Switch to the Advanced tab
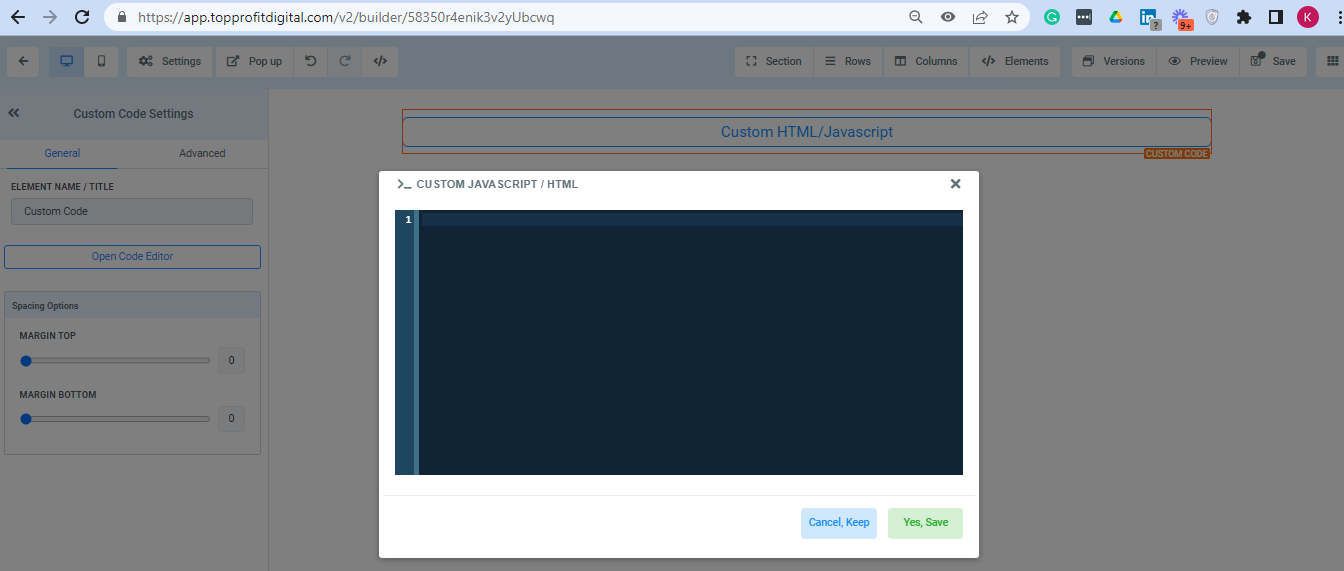This screenshot has width=1344, height=571. 202,153
